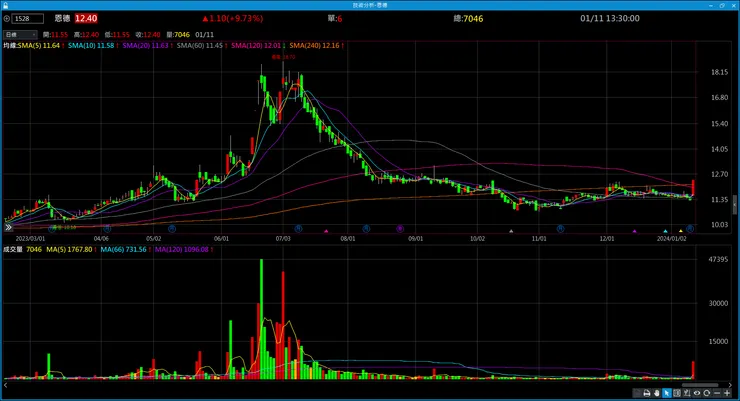Click the lock icon in the title bar

[x=5, y=5]
